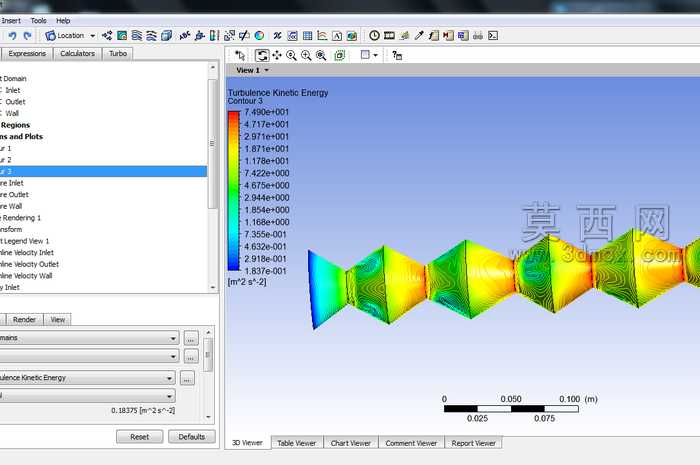Image resolution: width=700 pixels, height=465 pixels.
Task: Activate the Zoom Box tool
Action: point(306,55)
